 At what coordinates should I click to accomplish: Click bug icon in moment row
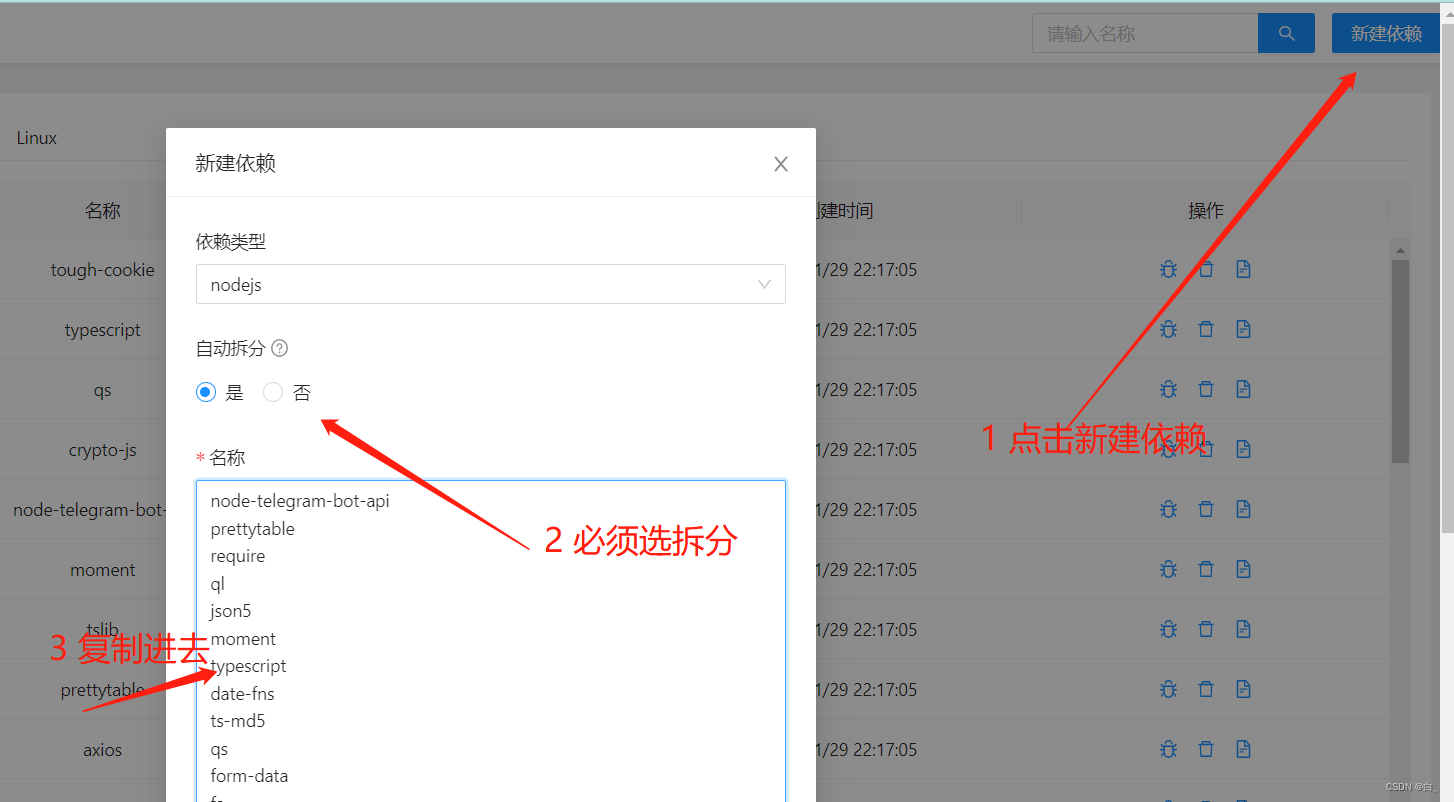tap(1168, 569)
